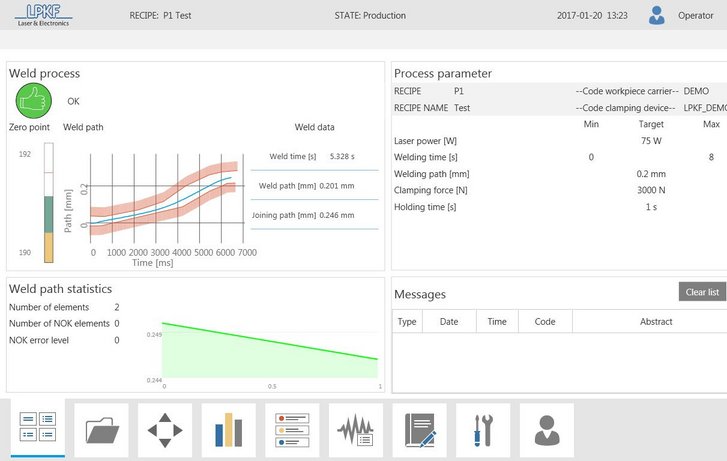Viewport: 727px width, 461px height.
Task: Click the Clear list button
Action: (701, 292)
